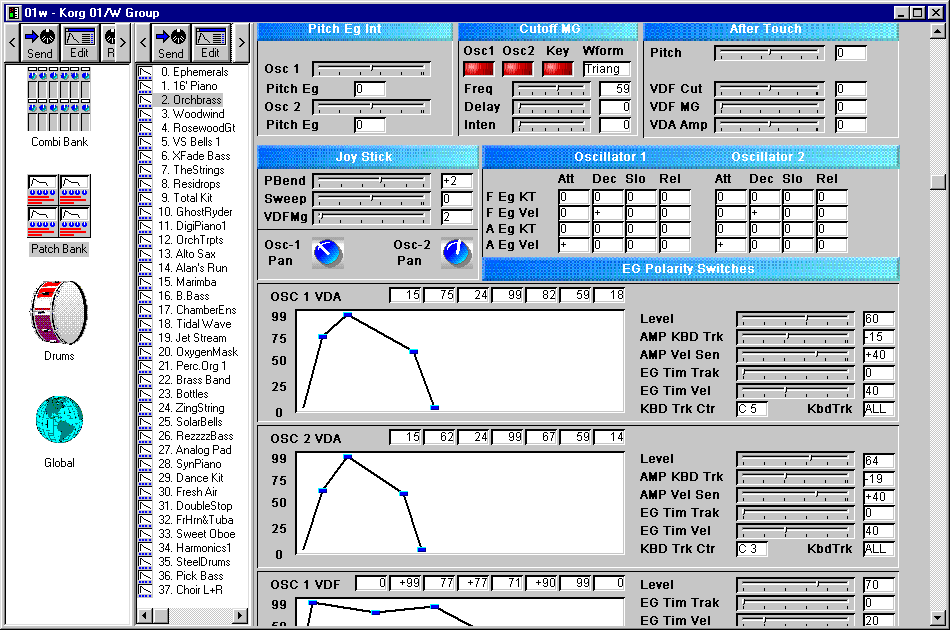This screenshot has width=950, height=630.
Task: Click patch icon beside 37. Choir L+R
Action: (145, 590)
